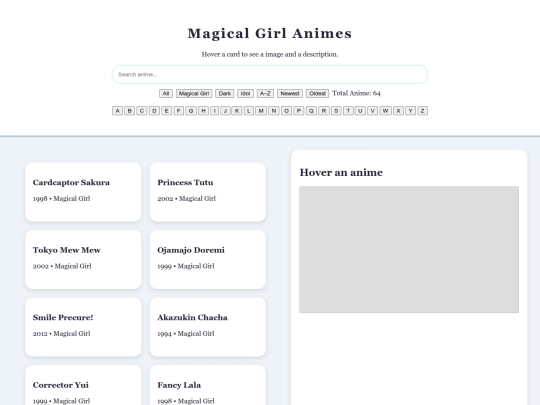
Task: Open the Corrector Yui card
Action: (x=83, y=385)
